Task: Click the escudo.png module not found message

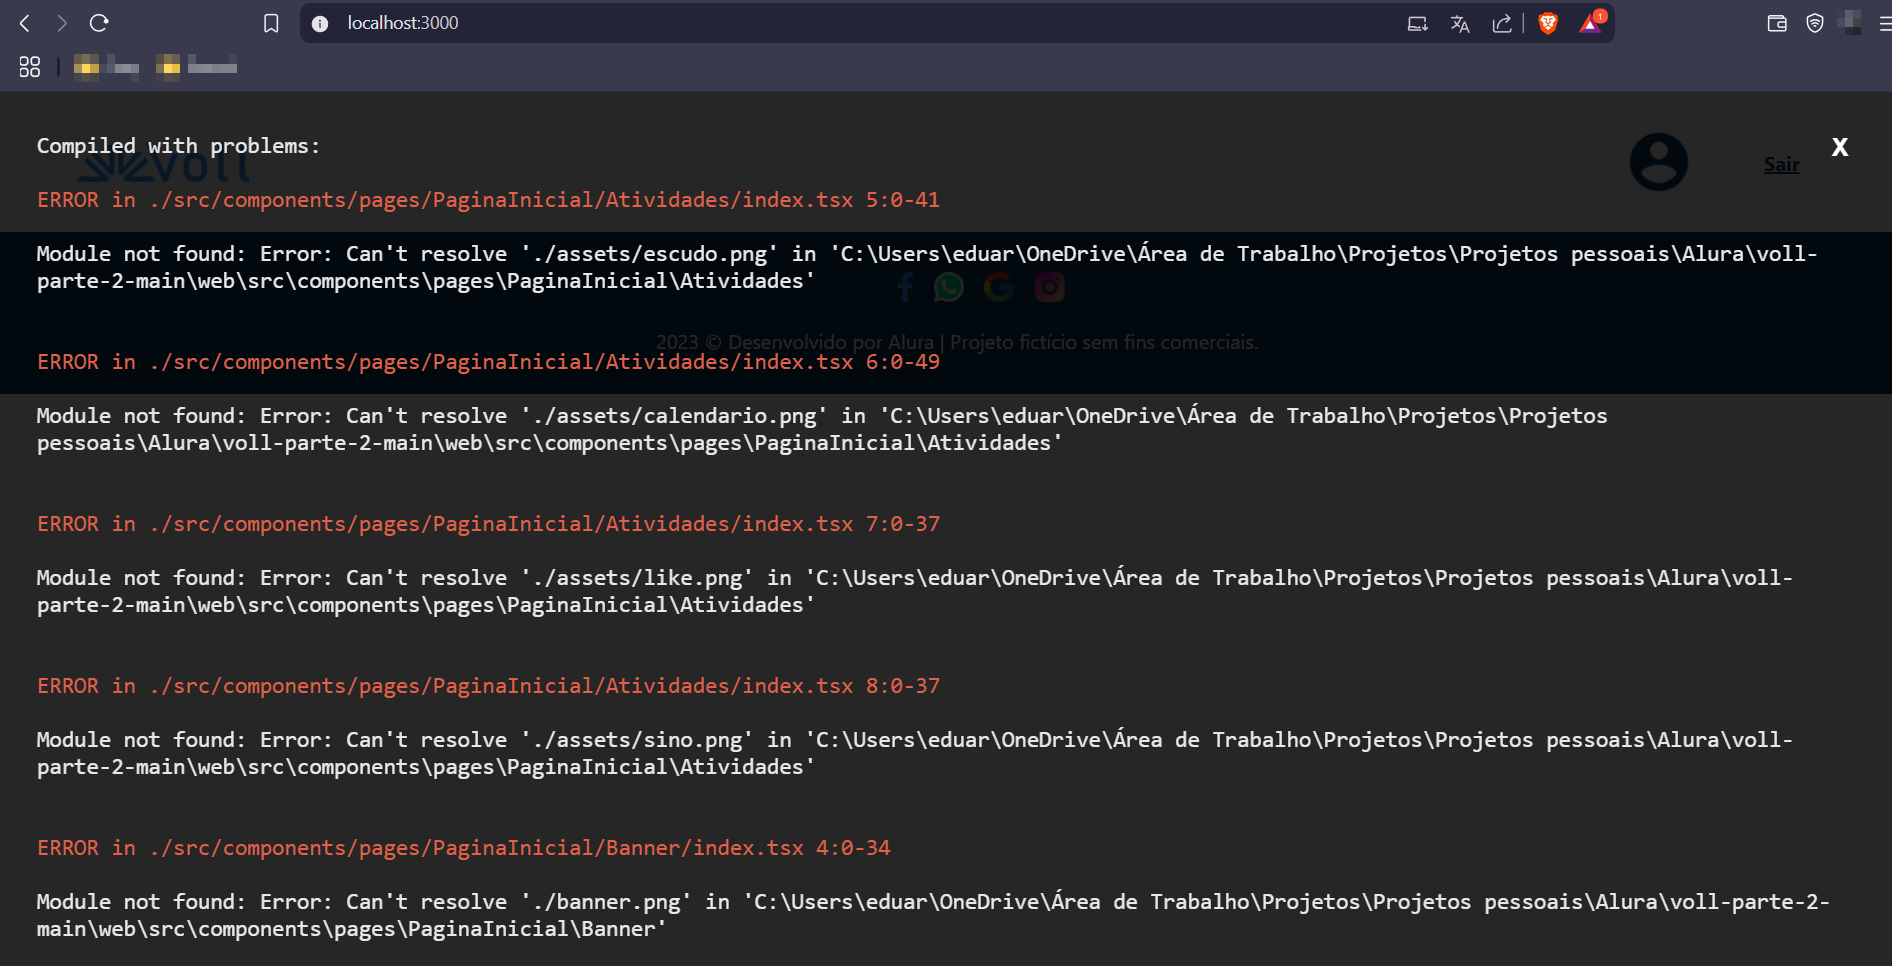Action: (x=927, y=267)
